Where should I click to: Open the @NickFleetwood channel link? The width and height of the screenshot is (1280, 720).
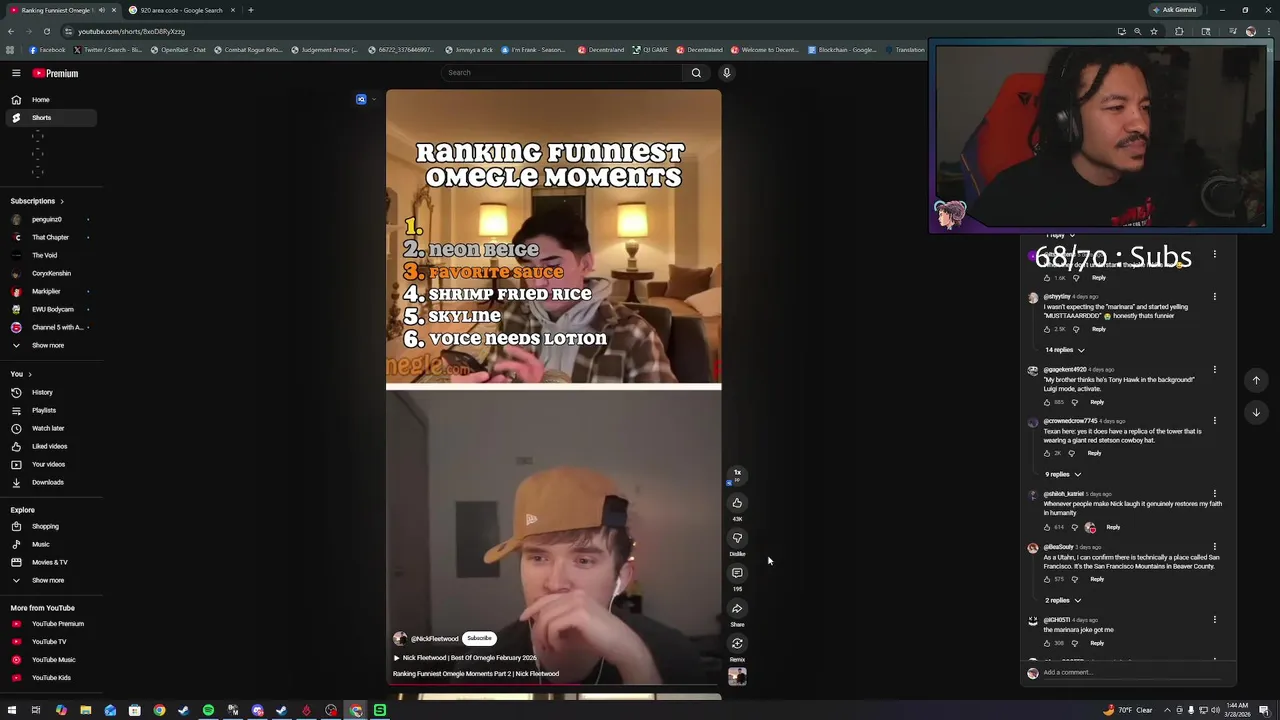coord(434,638)
